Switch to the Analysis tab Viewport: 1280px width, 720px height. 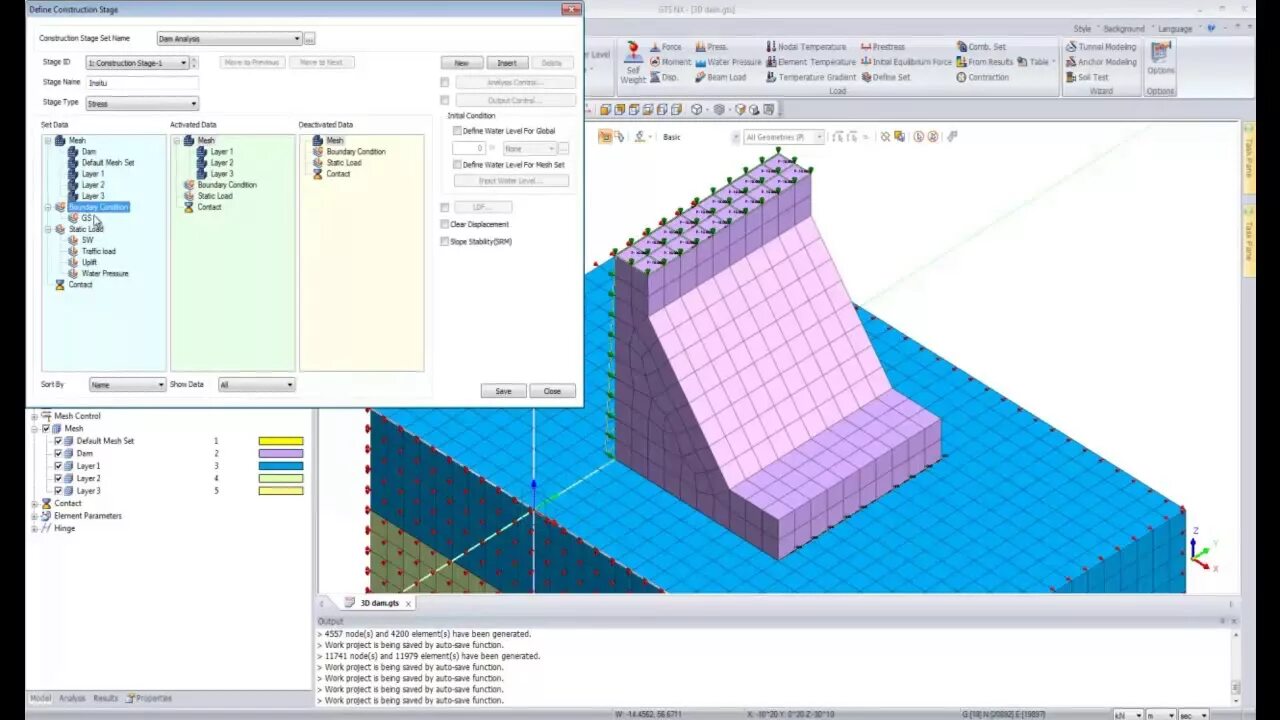pyautogui.click(x=72, y=698)
